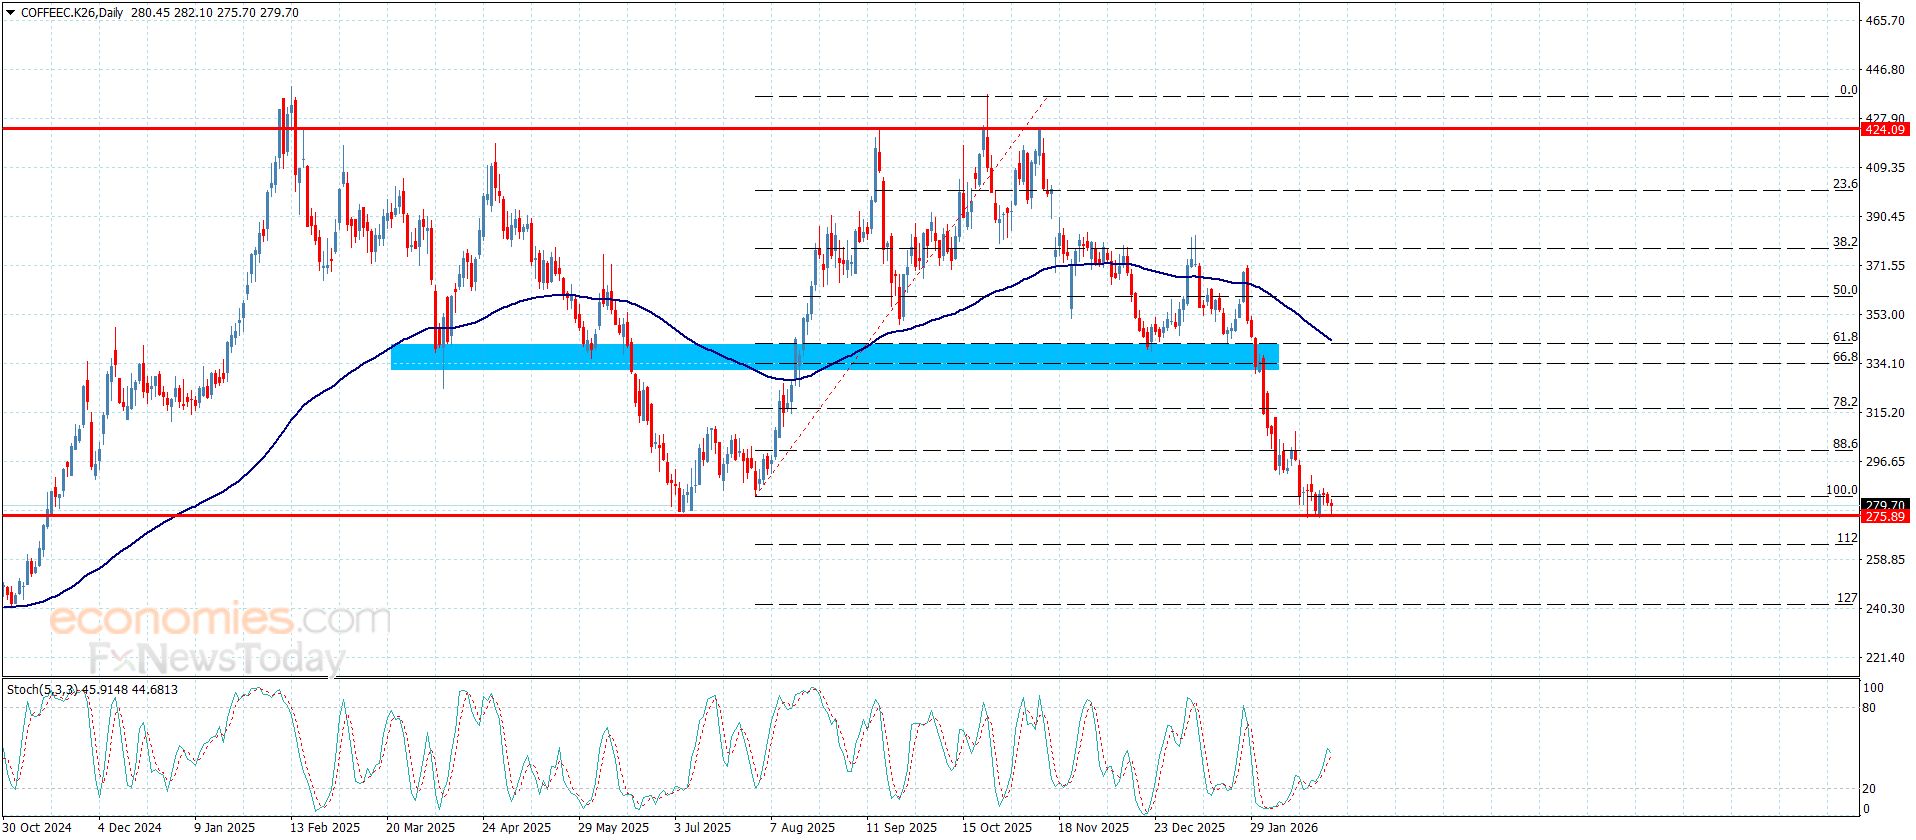Screen dimensions: 1916x840
Task: Click the 127 Fibonacci extension label
Action: (1847, 598)
